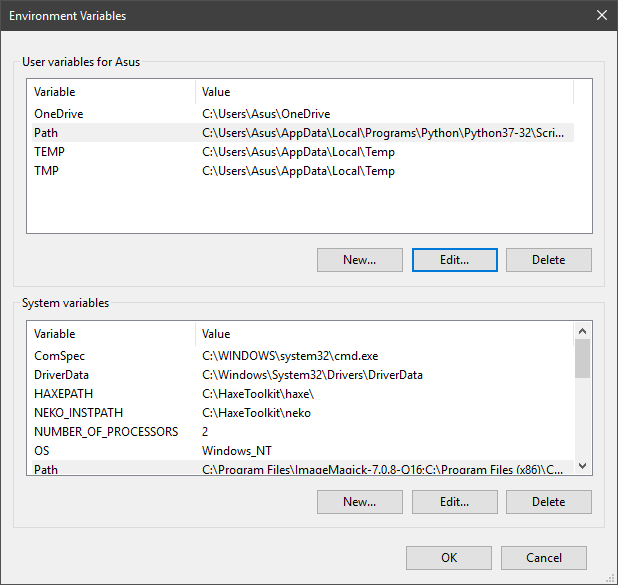Select the TEMP user variable
This screenshot has height=585, width=618.
[49, 152]
